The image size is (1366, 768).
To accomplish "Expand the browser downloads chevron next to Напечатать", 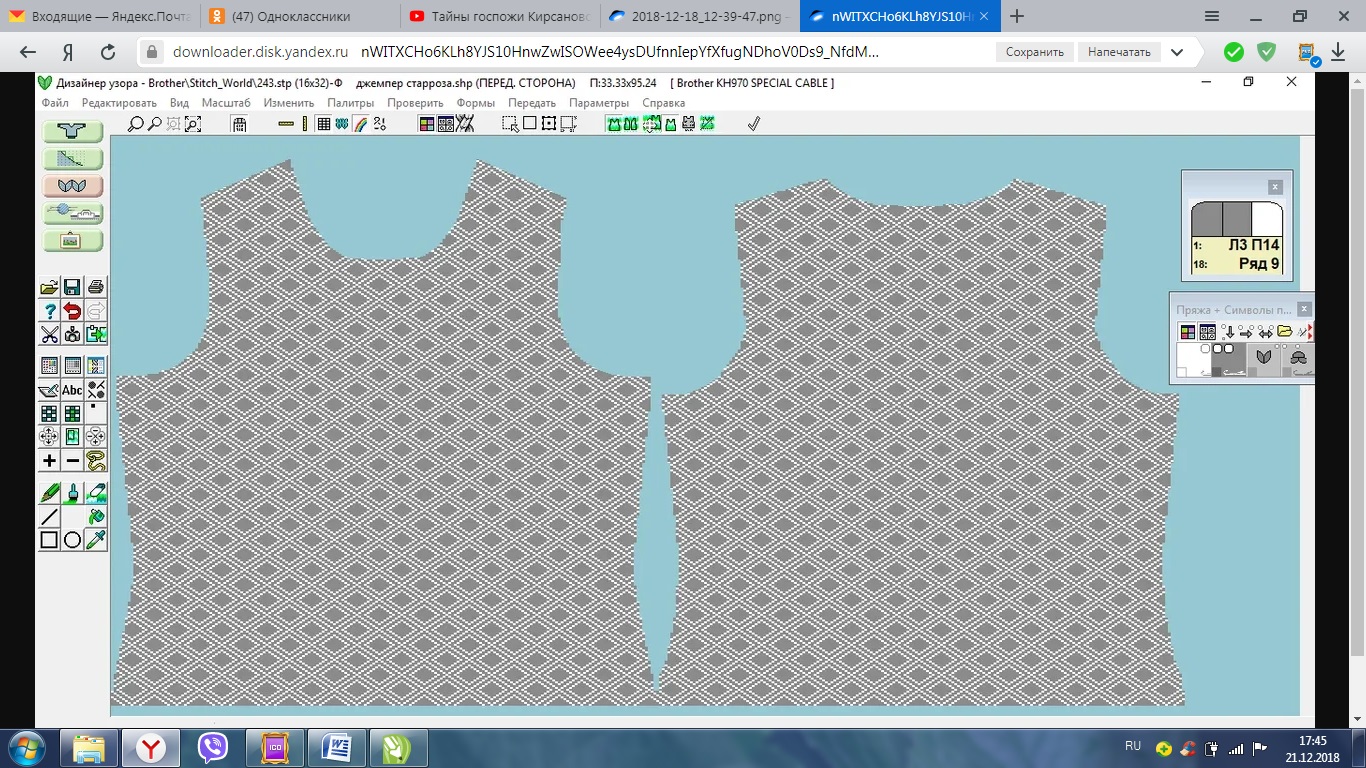I will tap(1177, 52).
